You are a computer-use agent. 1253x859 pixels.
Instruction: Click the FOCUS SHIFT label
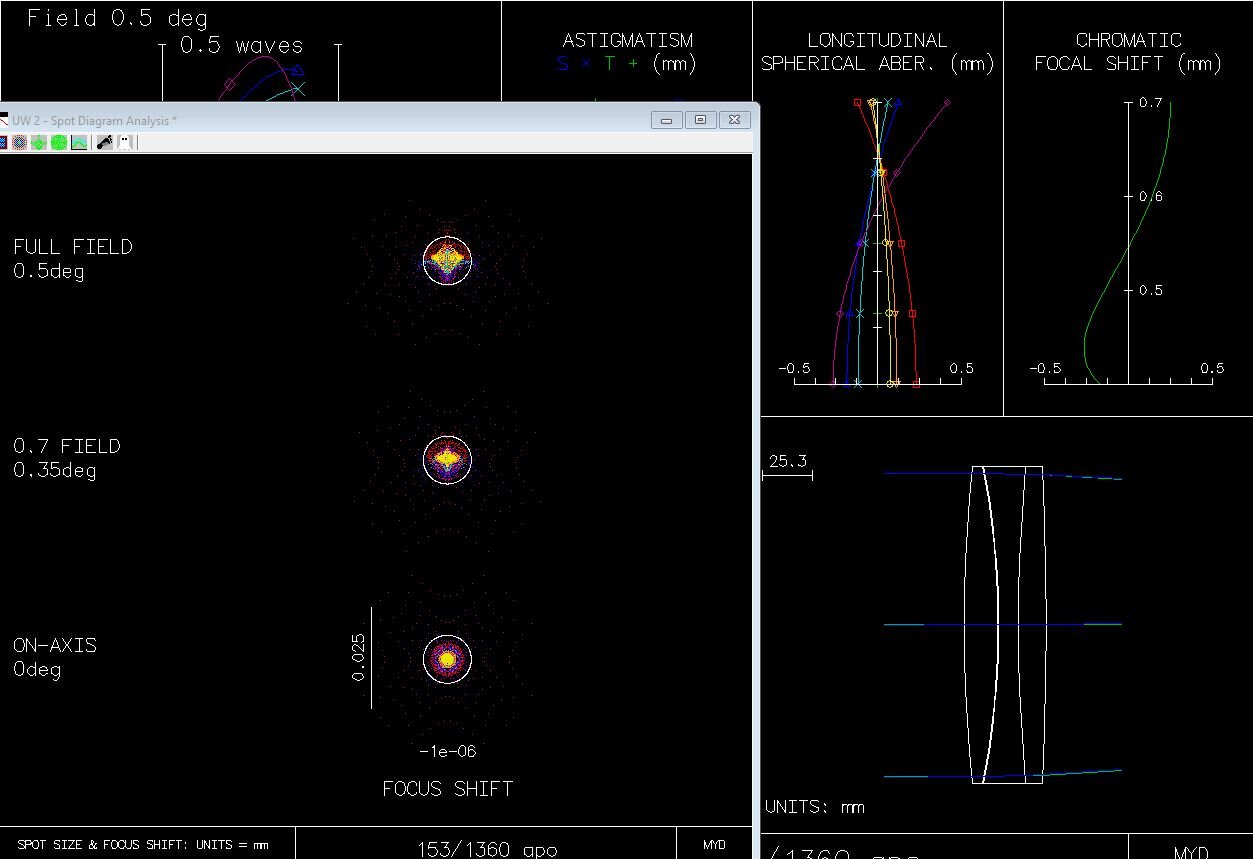click(x=447, y=789)
